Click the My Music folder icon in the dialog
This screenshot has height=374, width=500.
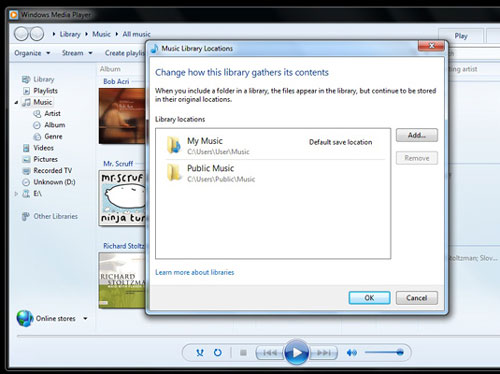pyautogui.click(x=174, y=145)
